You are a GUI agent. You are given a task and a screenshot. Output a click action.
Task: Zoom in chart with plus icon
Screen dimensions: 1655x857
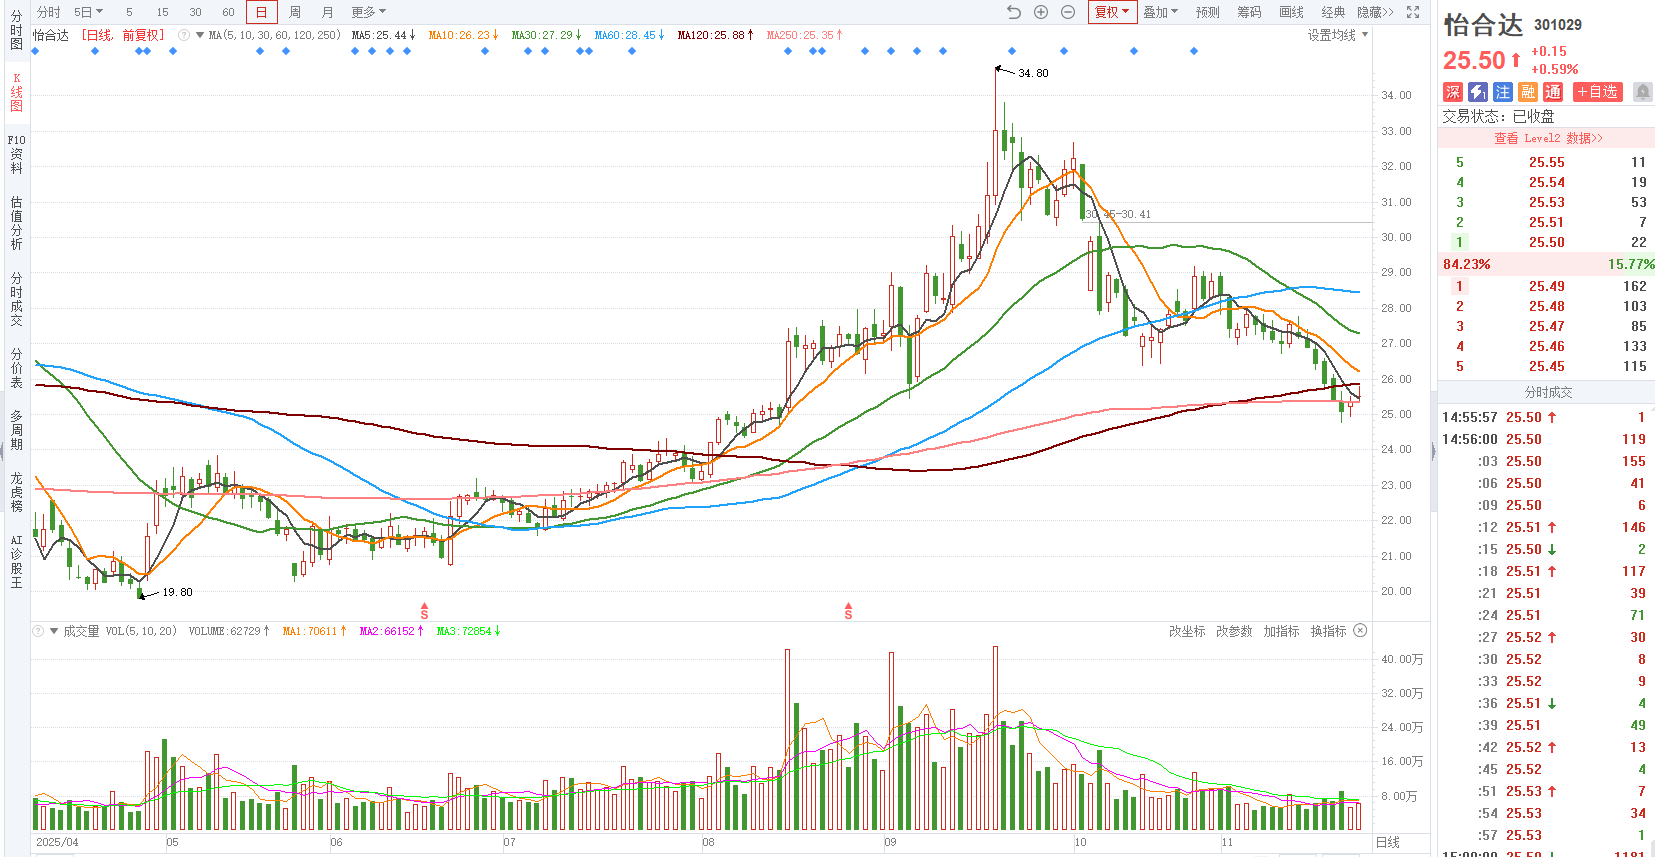[1041, 12]
